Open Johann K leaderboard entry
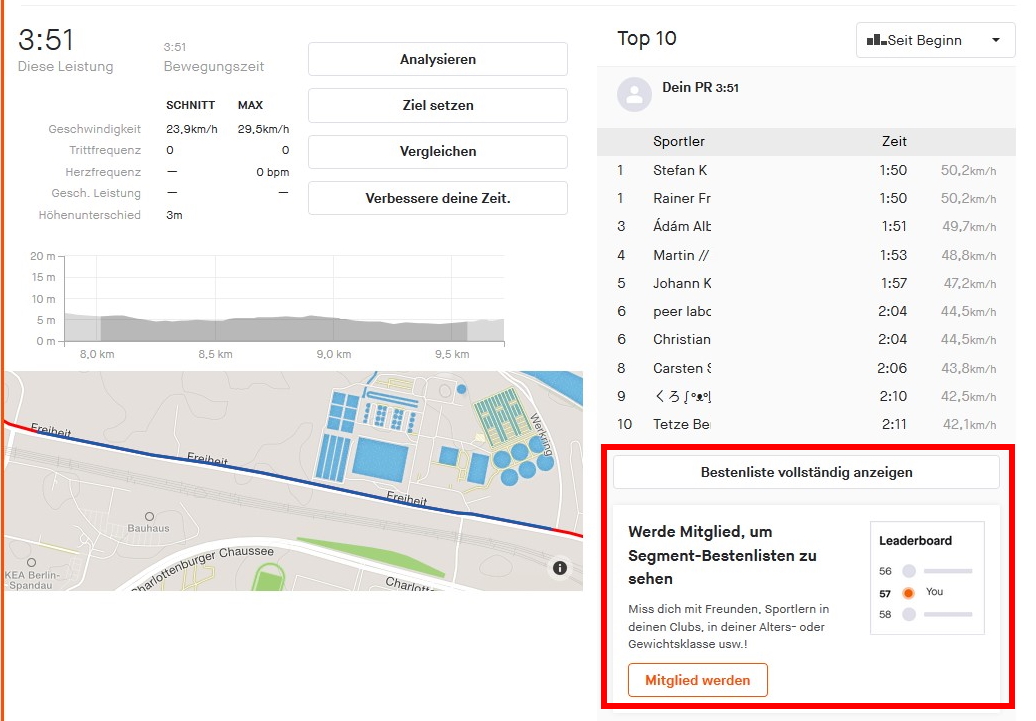The height and width of the screenshot is (721, 1036). (x=682, y=283)
